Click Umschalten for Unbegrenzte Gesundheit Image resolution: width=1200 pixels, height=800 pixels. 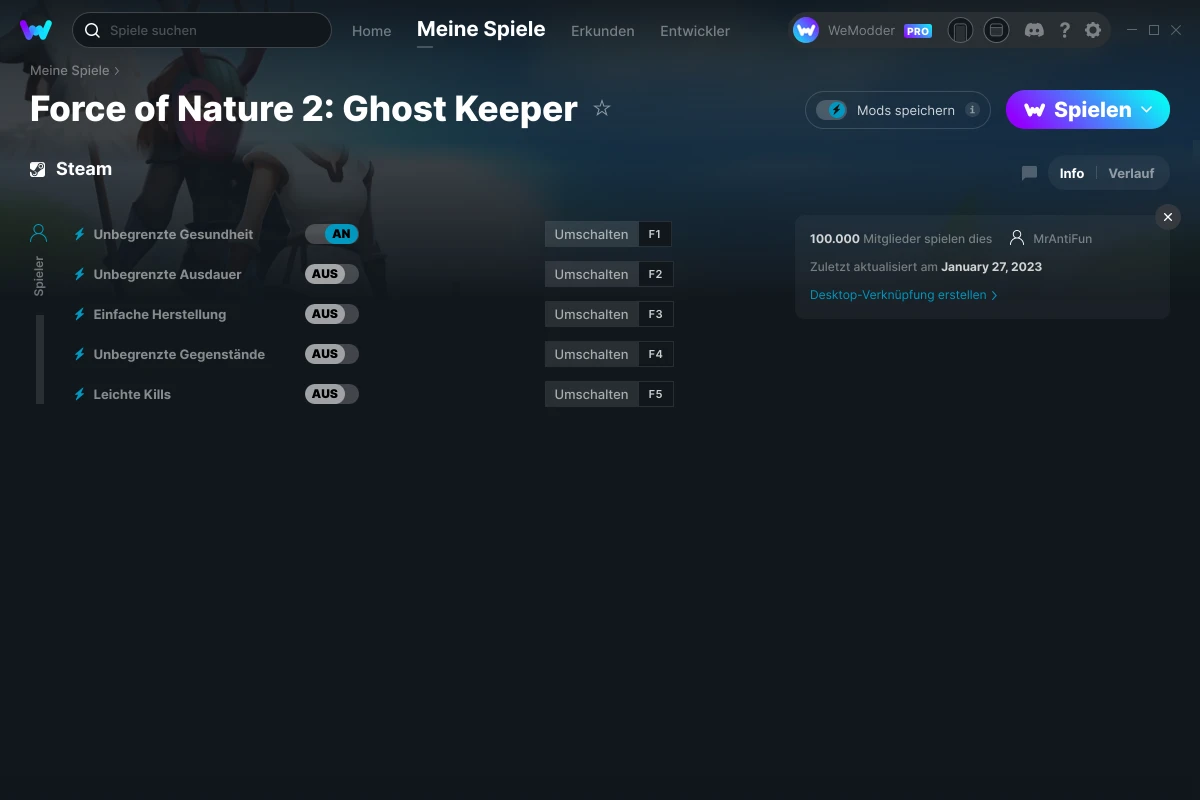pyautogui.click(x=591, y=234)
